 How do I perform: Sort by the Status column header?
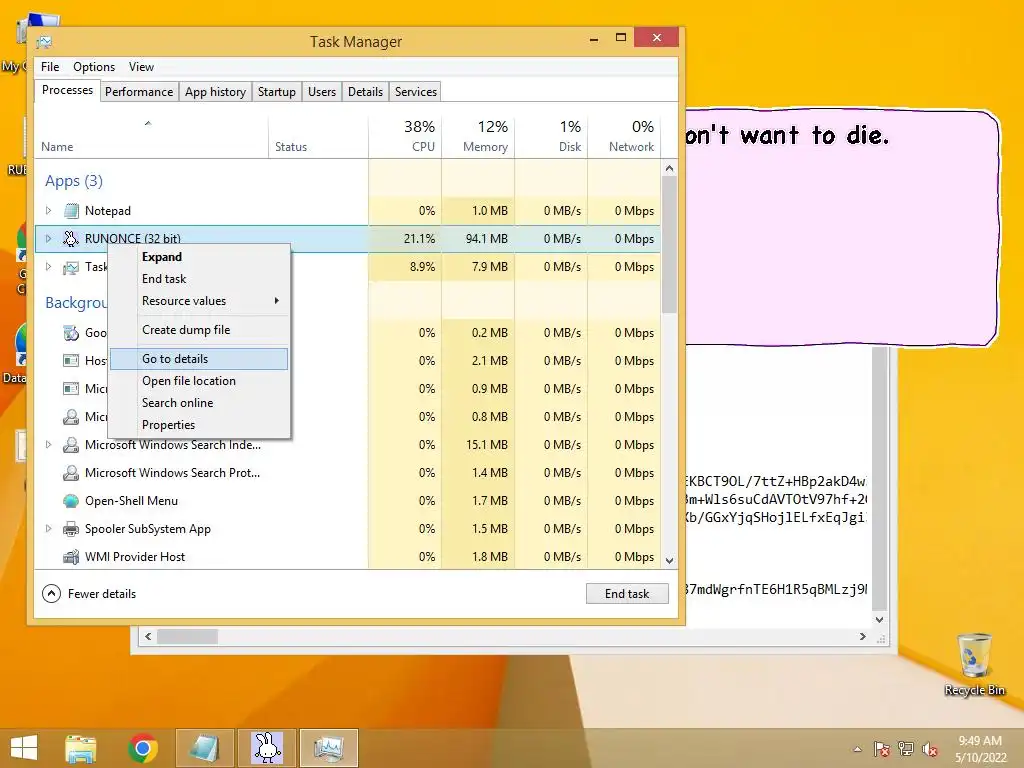tap(318, 137)
